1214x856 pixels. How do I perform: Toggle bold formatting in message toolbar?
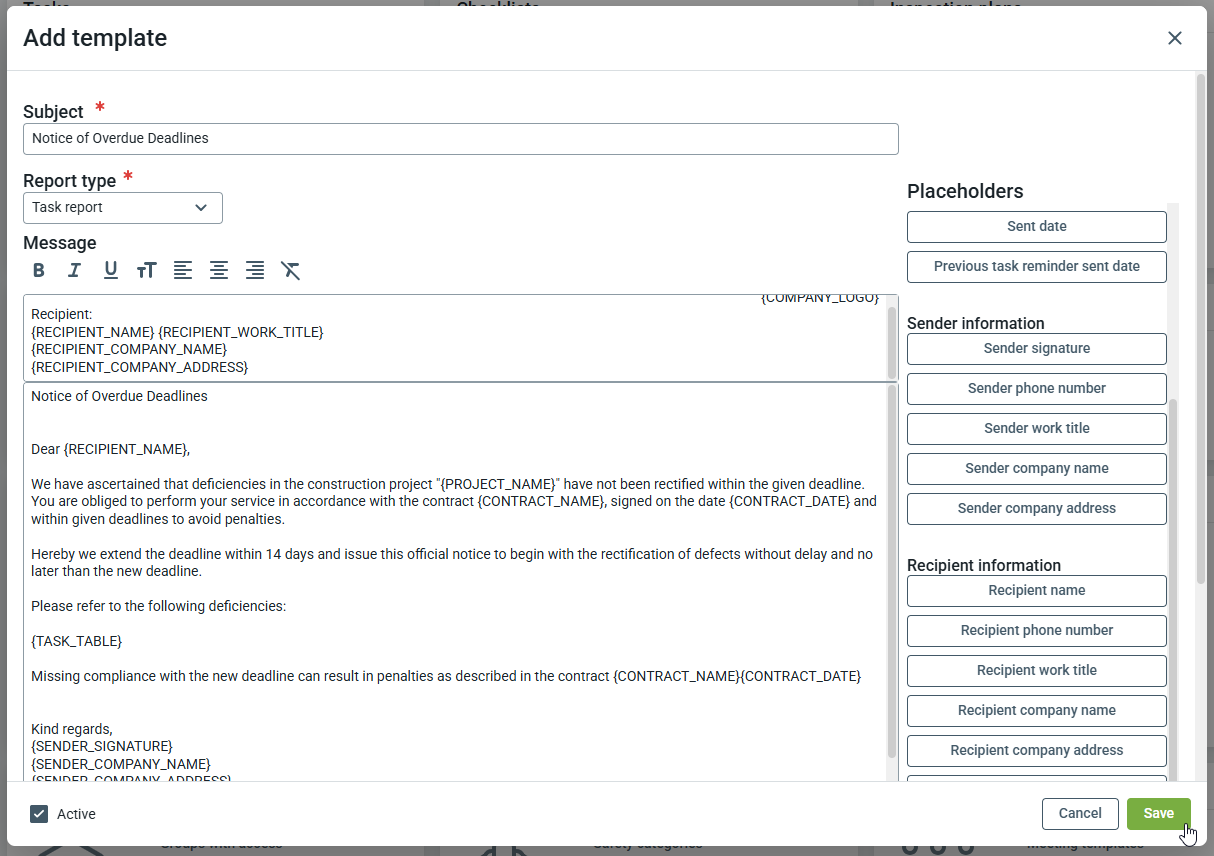[39, 270]
